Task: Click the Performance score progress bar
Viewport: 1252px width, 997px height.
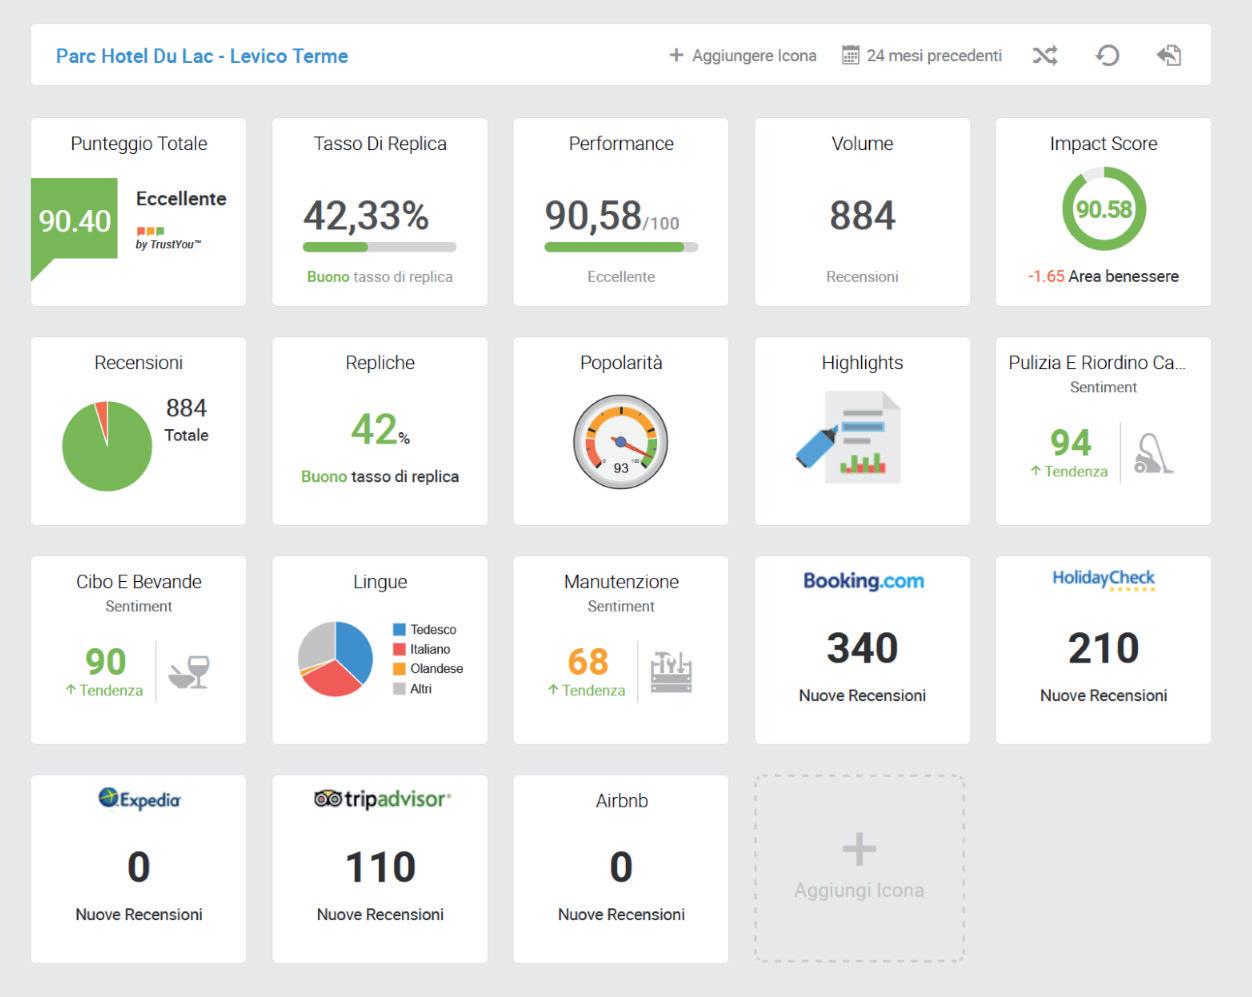Action: [x=621, y=247]
